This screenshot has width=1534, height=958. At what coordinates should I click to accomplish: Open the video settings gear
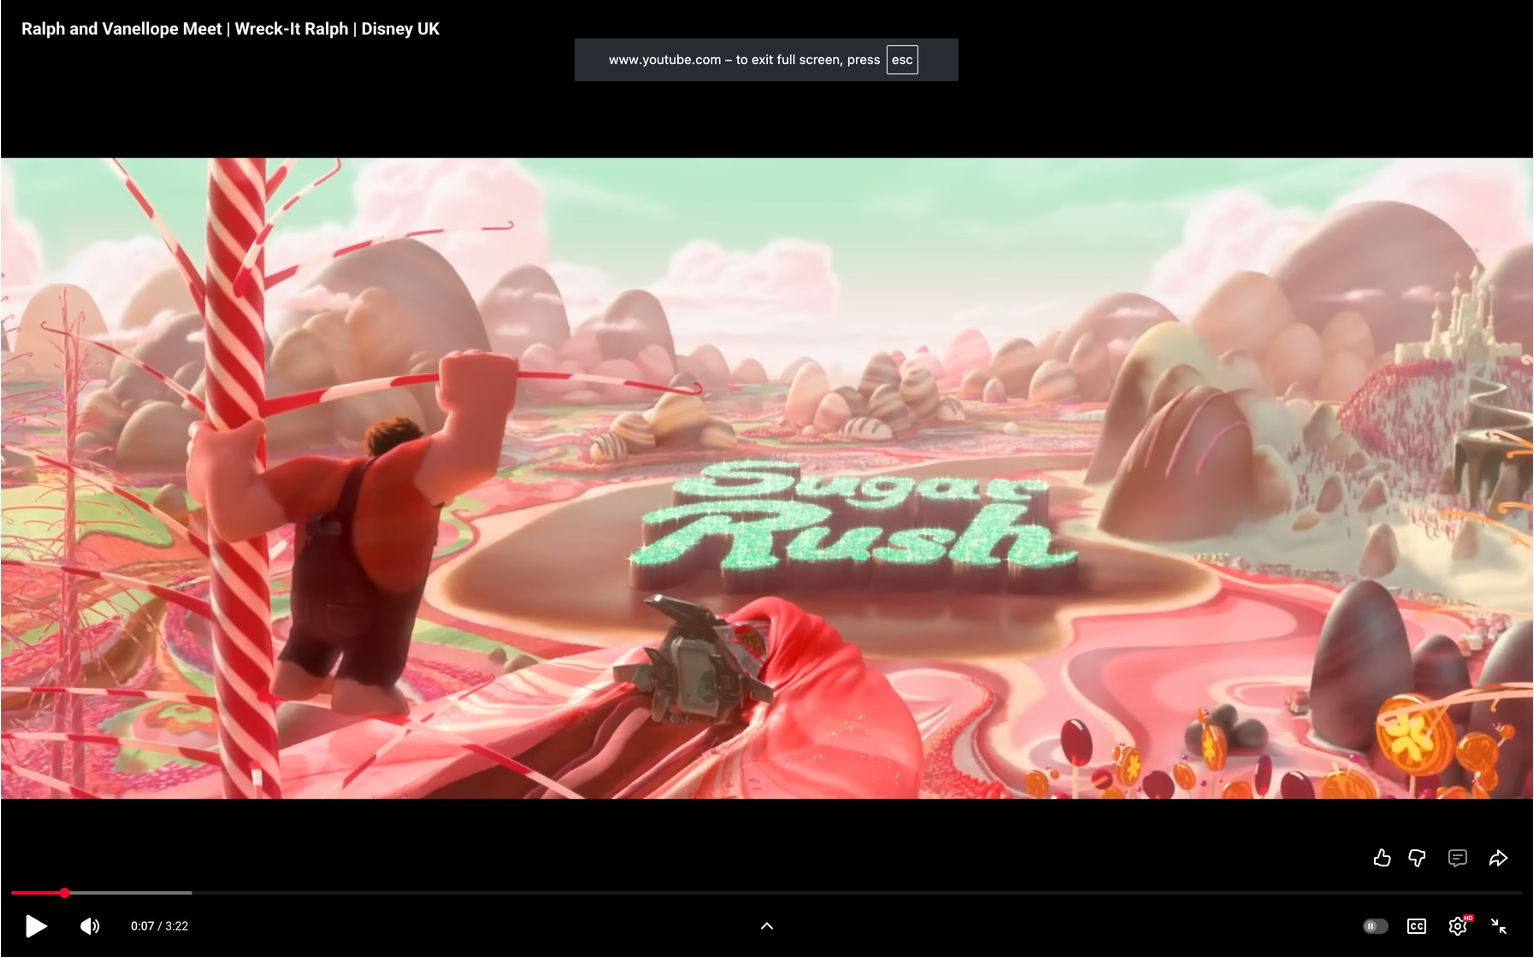click(1458, 926)
